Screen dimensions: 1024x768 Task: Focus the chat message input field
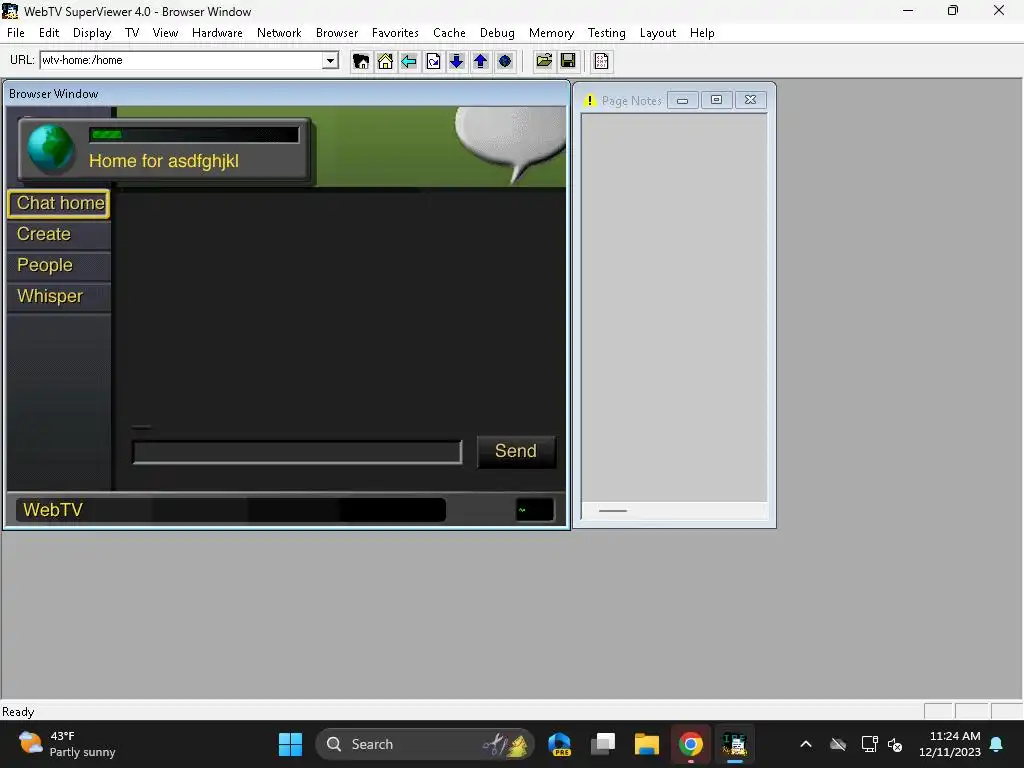pos(297,452)
